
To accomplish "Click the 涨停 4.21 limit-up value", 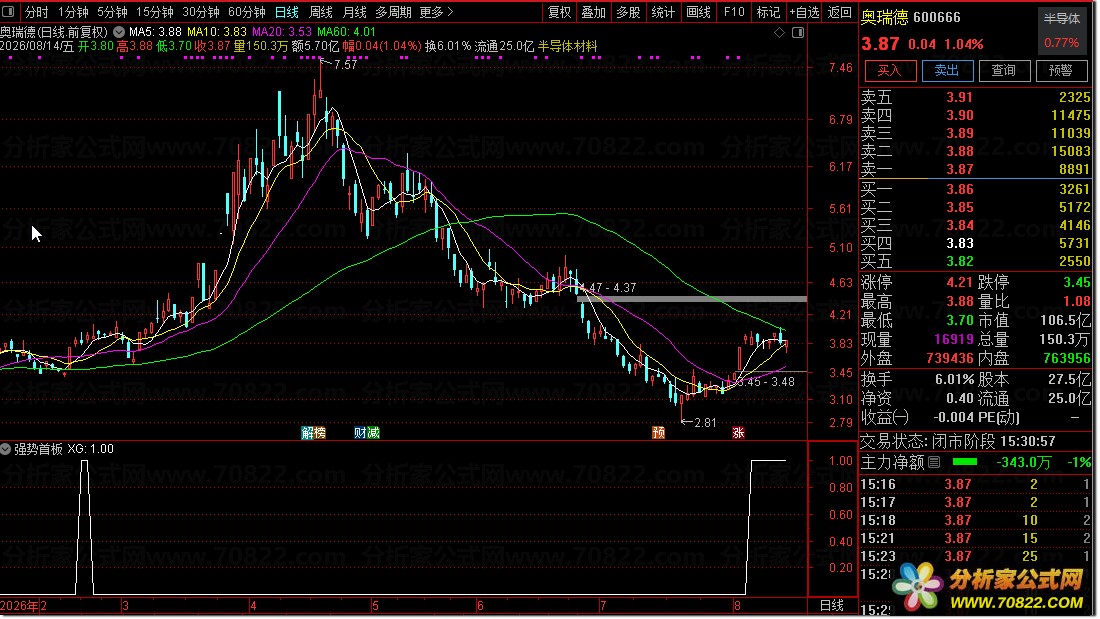I will pos(959,282).
